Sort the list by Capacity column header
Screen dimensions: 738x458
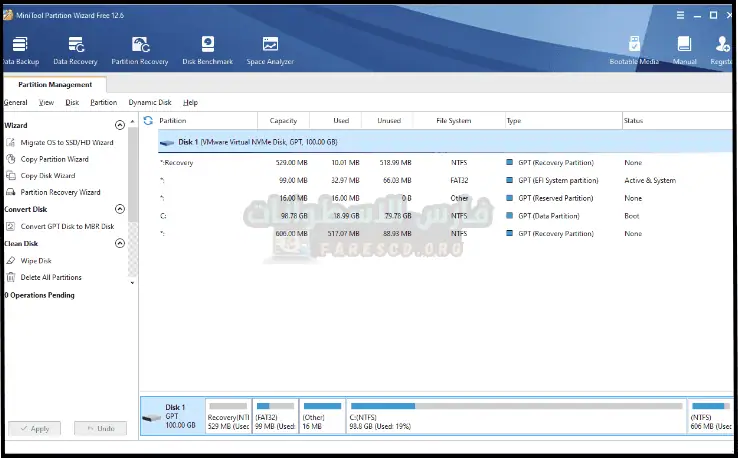(284, 121)
